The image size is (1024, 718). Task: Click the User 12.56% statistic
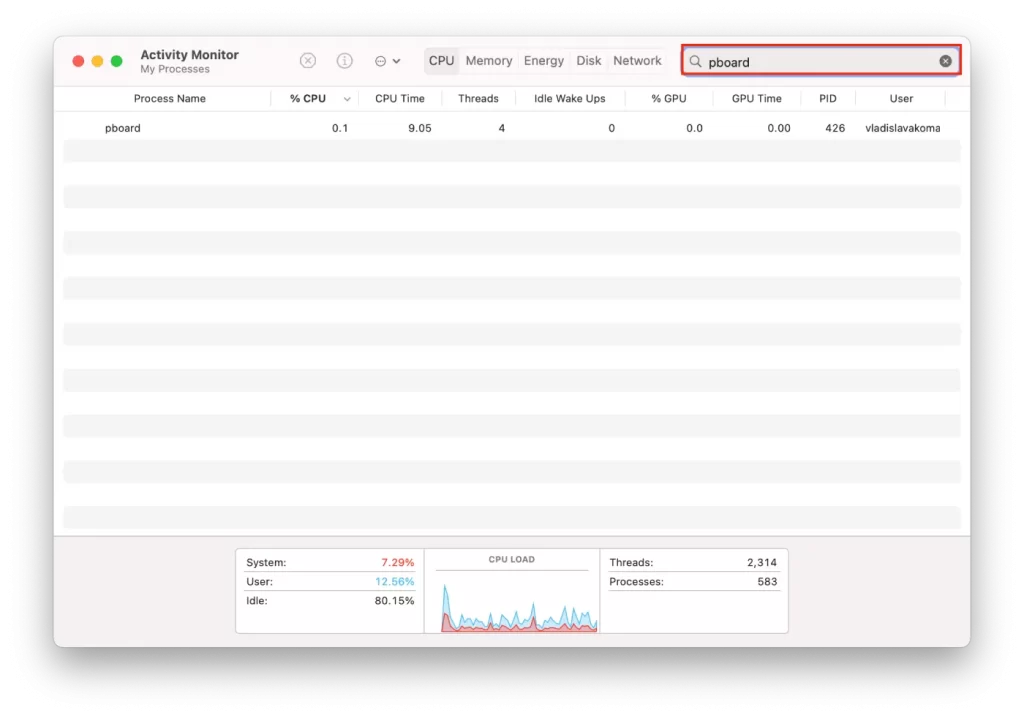(330, 581)
